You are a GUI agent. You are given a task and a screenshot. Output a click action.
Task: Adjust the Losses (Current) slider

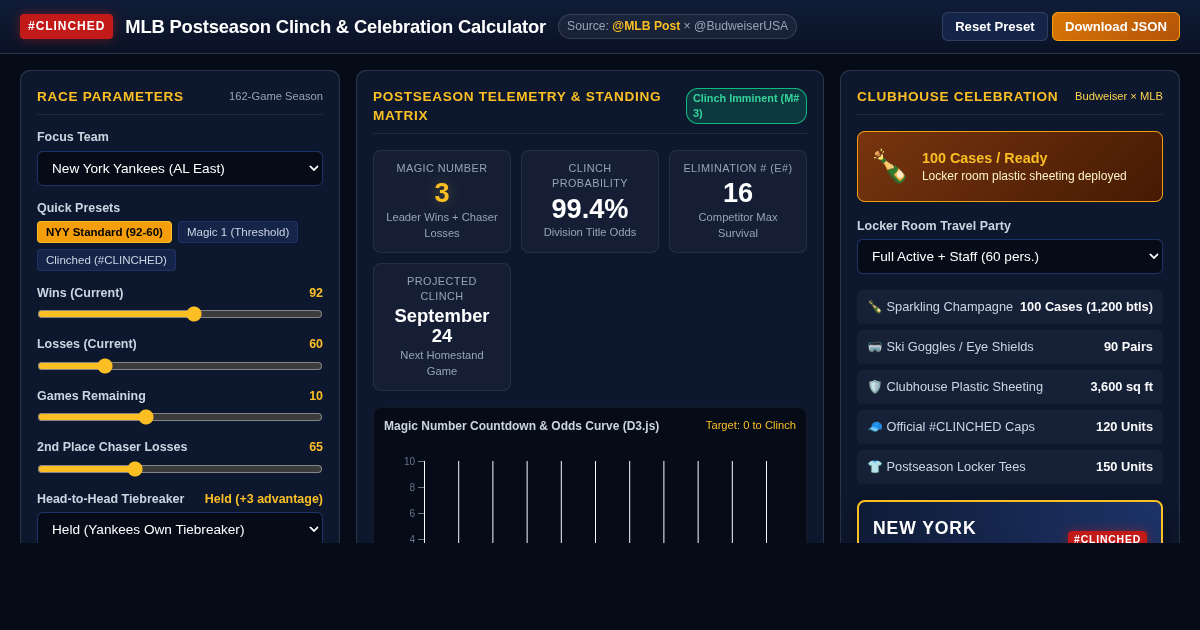180,366
